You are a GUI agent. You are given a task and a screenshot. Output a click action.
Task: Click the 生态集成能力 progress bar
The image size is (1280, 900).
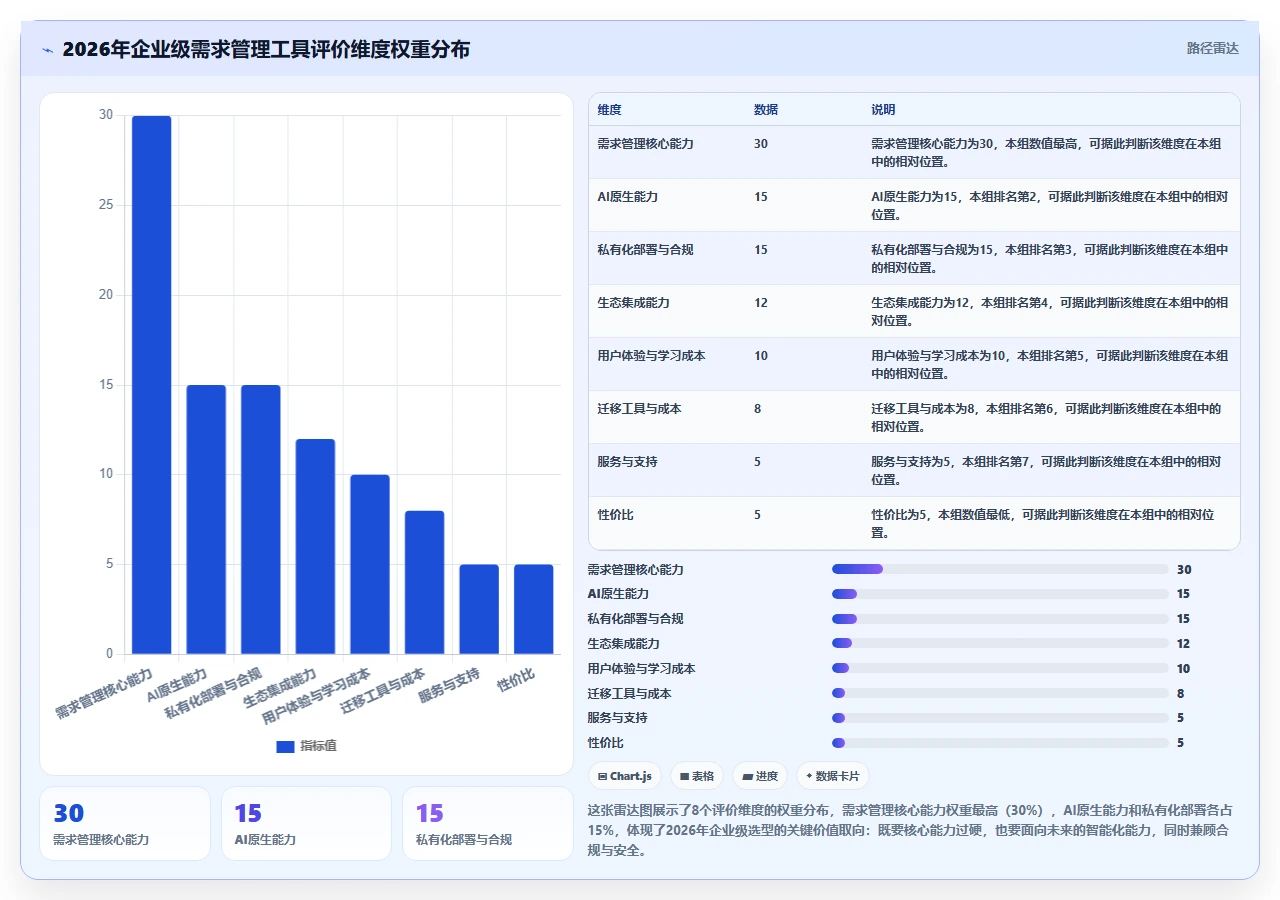click(x=1000, y=644)
